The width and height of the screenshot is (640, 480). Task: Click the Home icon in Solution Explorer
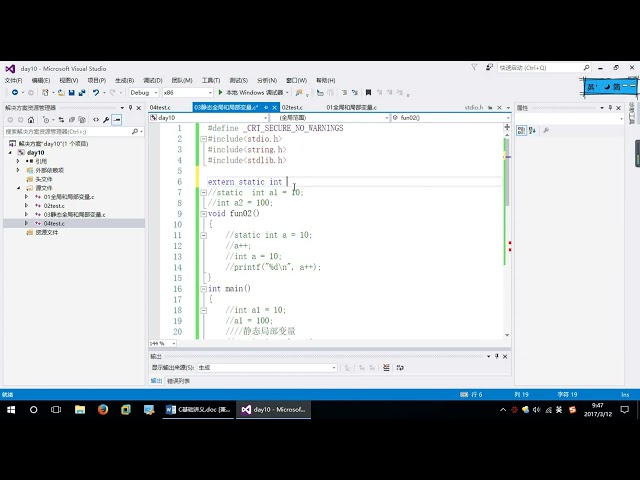click(x=31, y=120)
